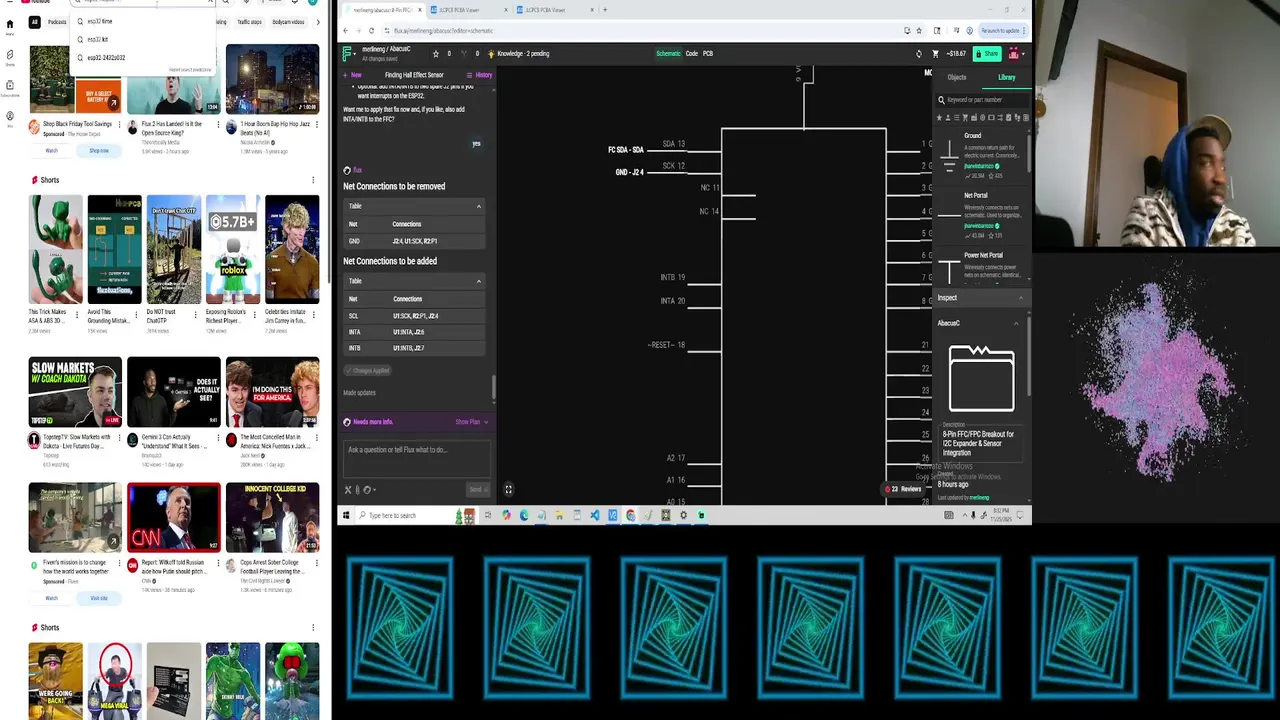Click the AbacusC project folder thumbnail
Viewport: 1280px width, 720px height.
point(981,378)
